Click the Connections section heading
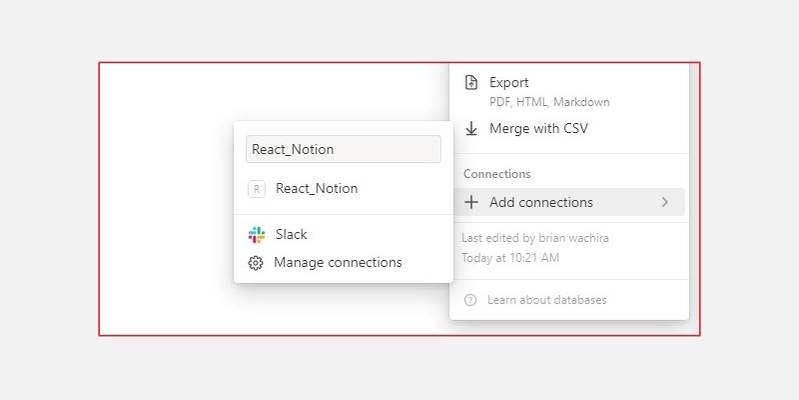The image size is (799, 400). tap(497, 174)
